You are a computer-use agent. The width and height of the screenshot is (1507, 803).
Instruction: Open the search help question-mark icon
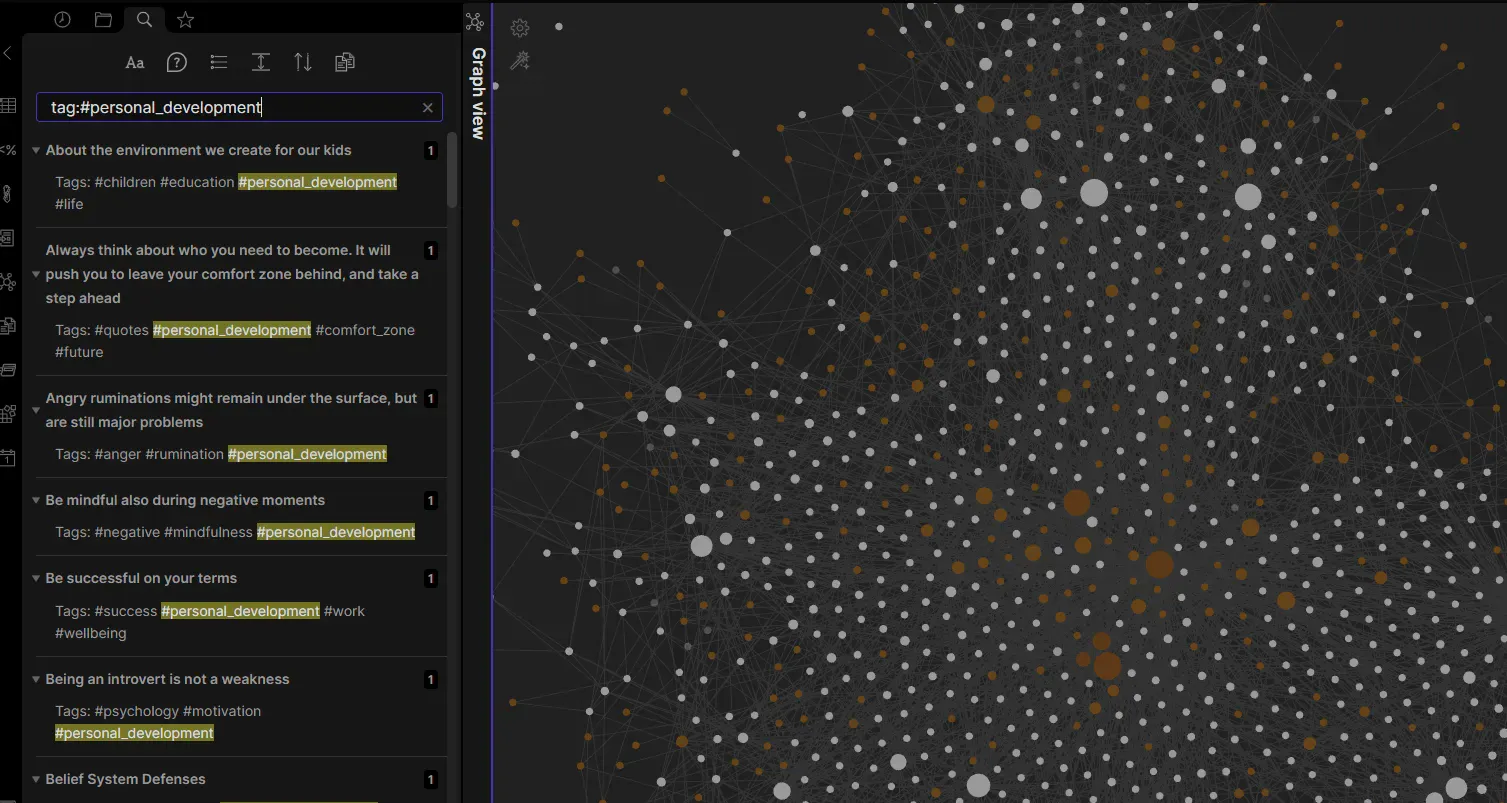click(x=177, y=62)
